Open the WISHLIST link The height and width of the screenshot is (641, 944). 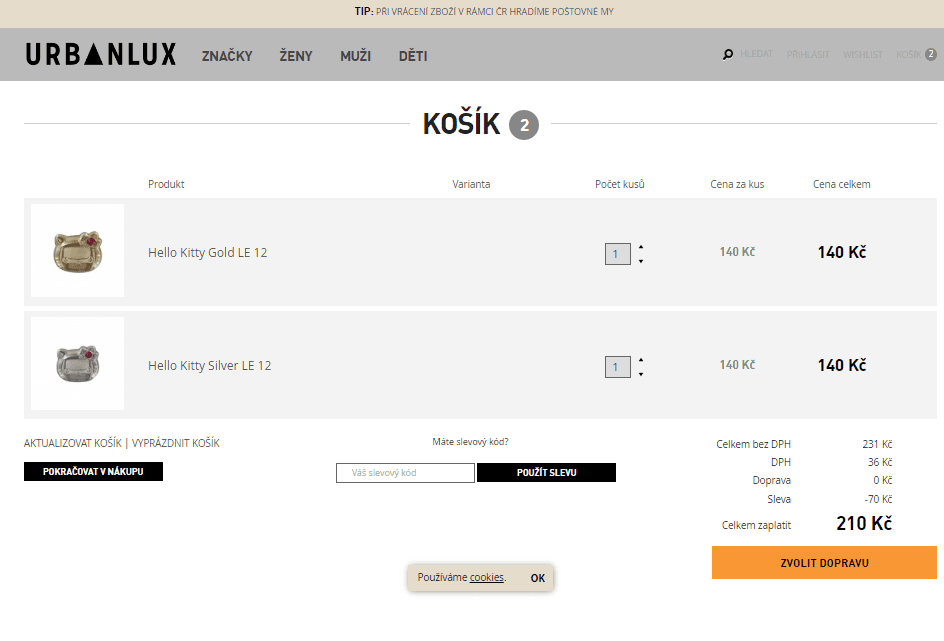click(863, 55)
